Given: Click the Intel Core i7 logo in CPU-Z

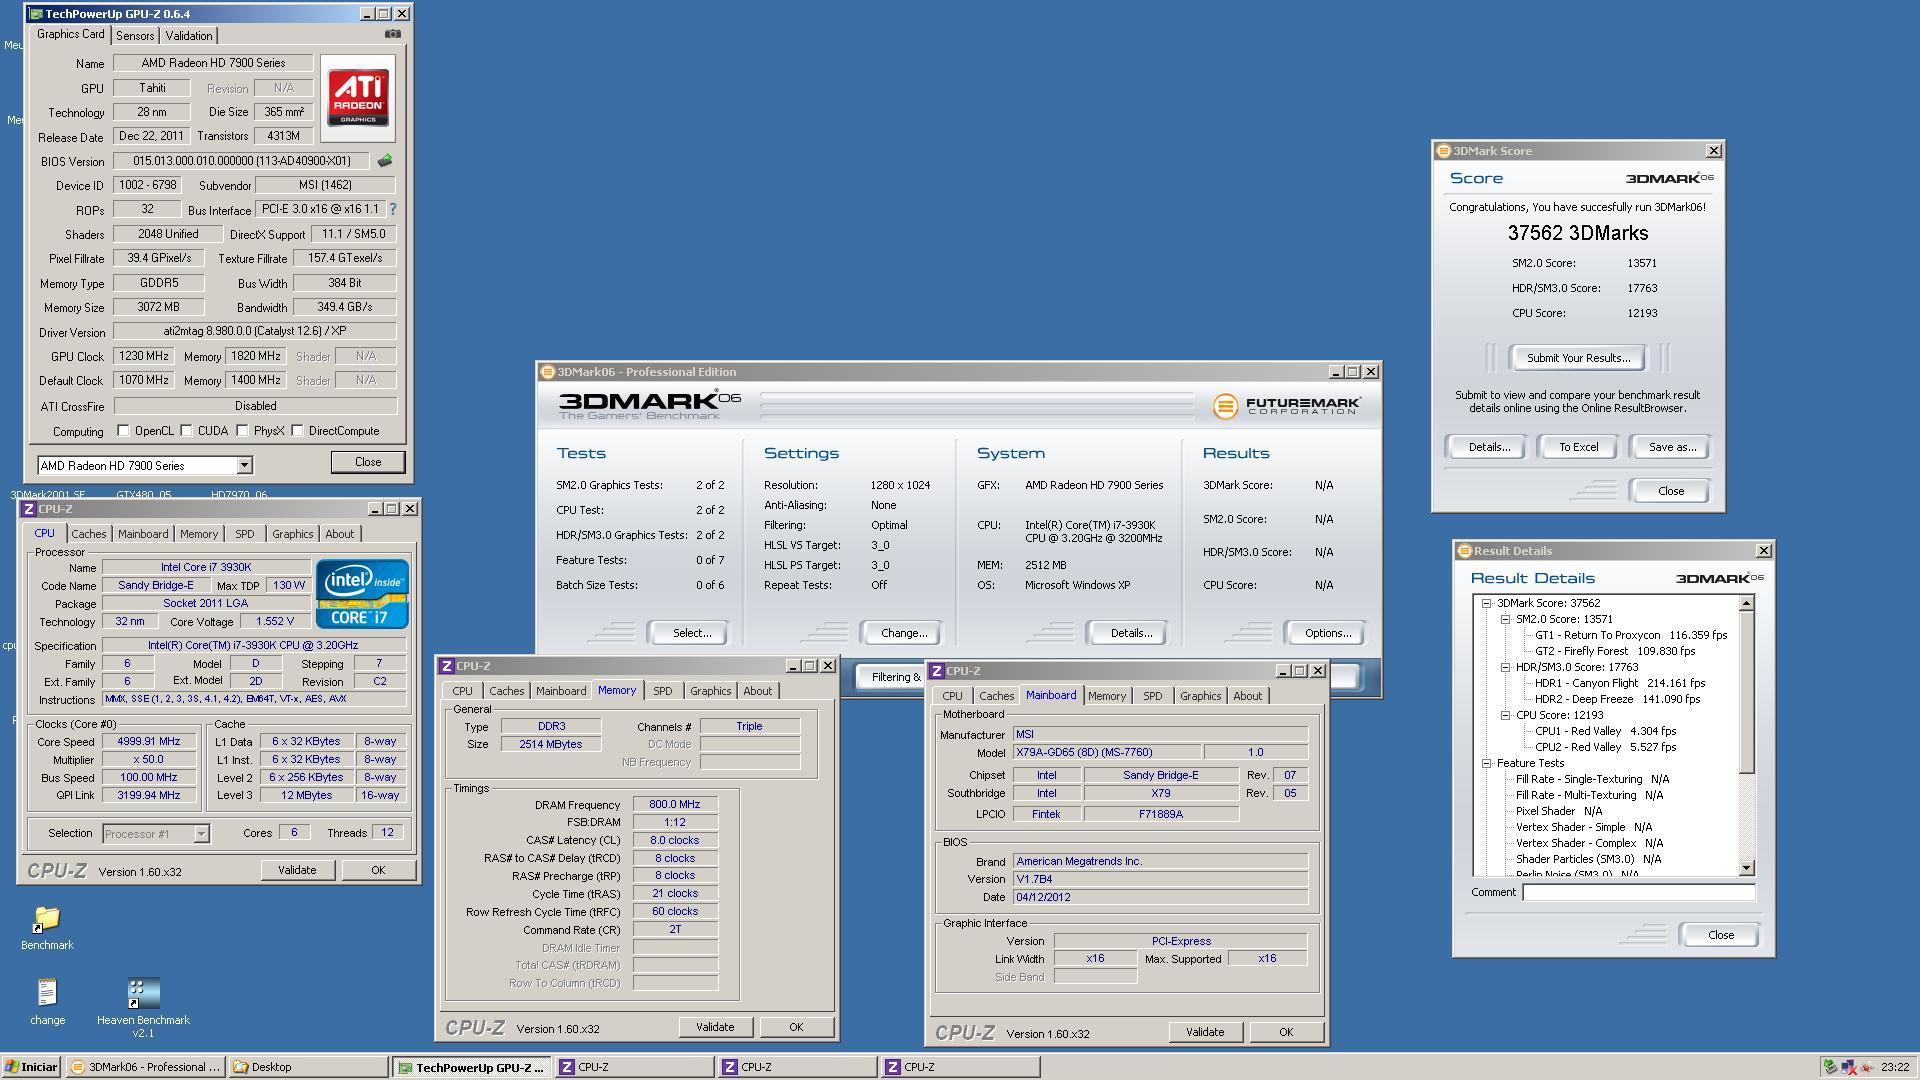Looking at the screenshot, I should (362, 594).
